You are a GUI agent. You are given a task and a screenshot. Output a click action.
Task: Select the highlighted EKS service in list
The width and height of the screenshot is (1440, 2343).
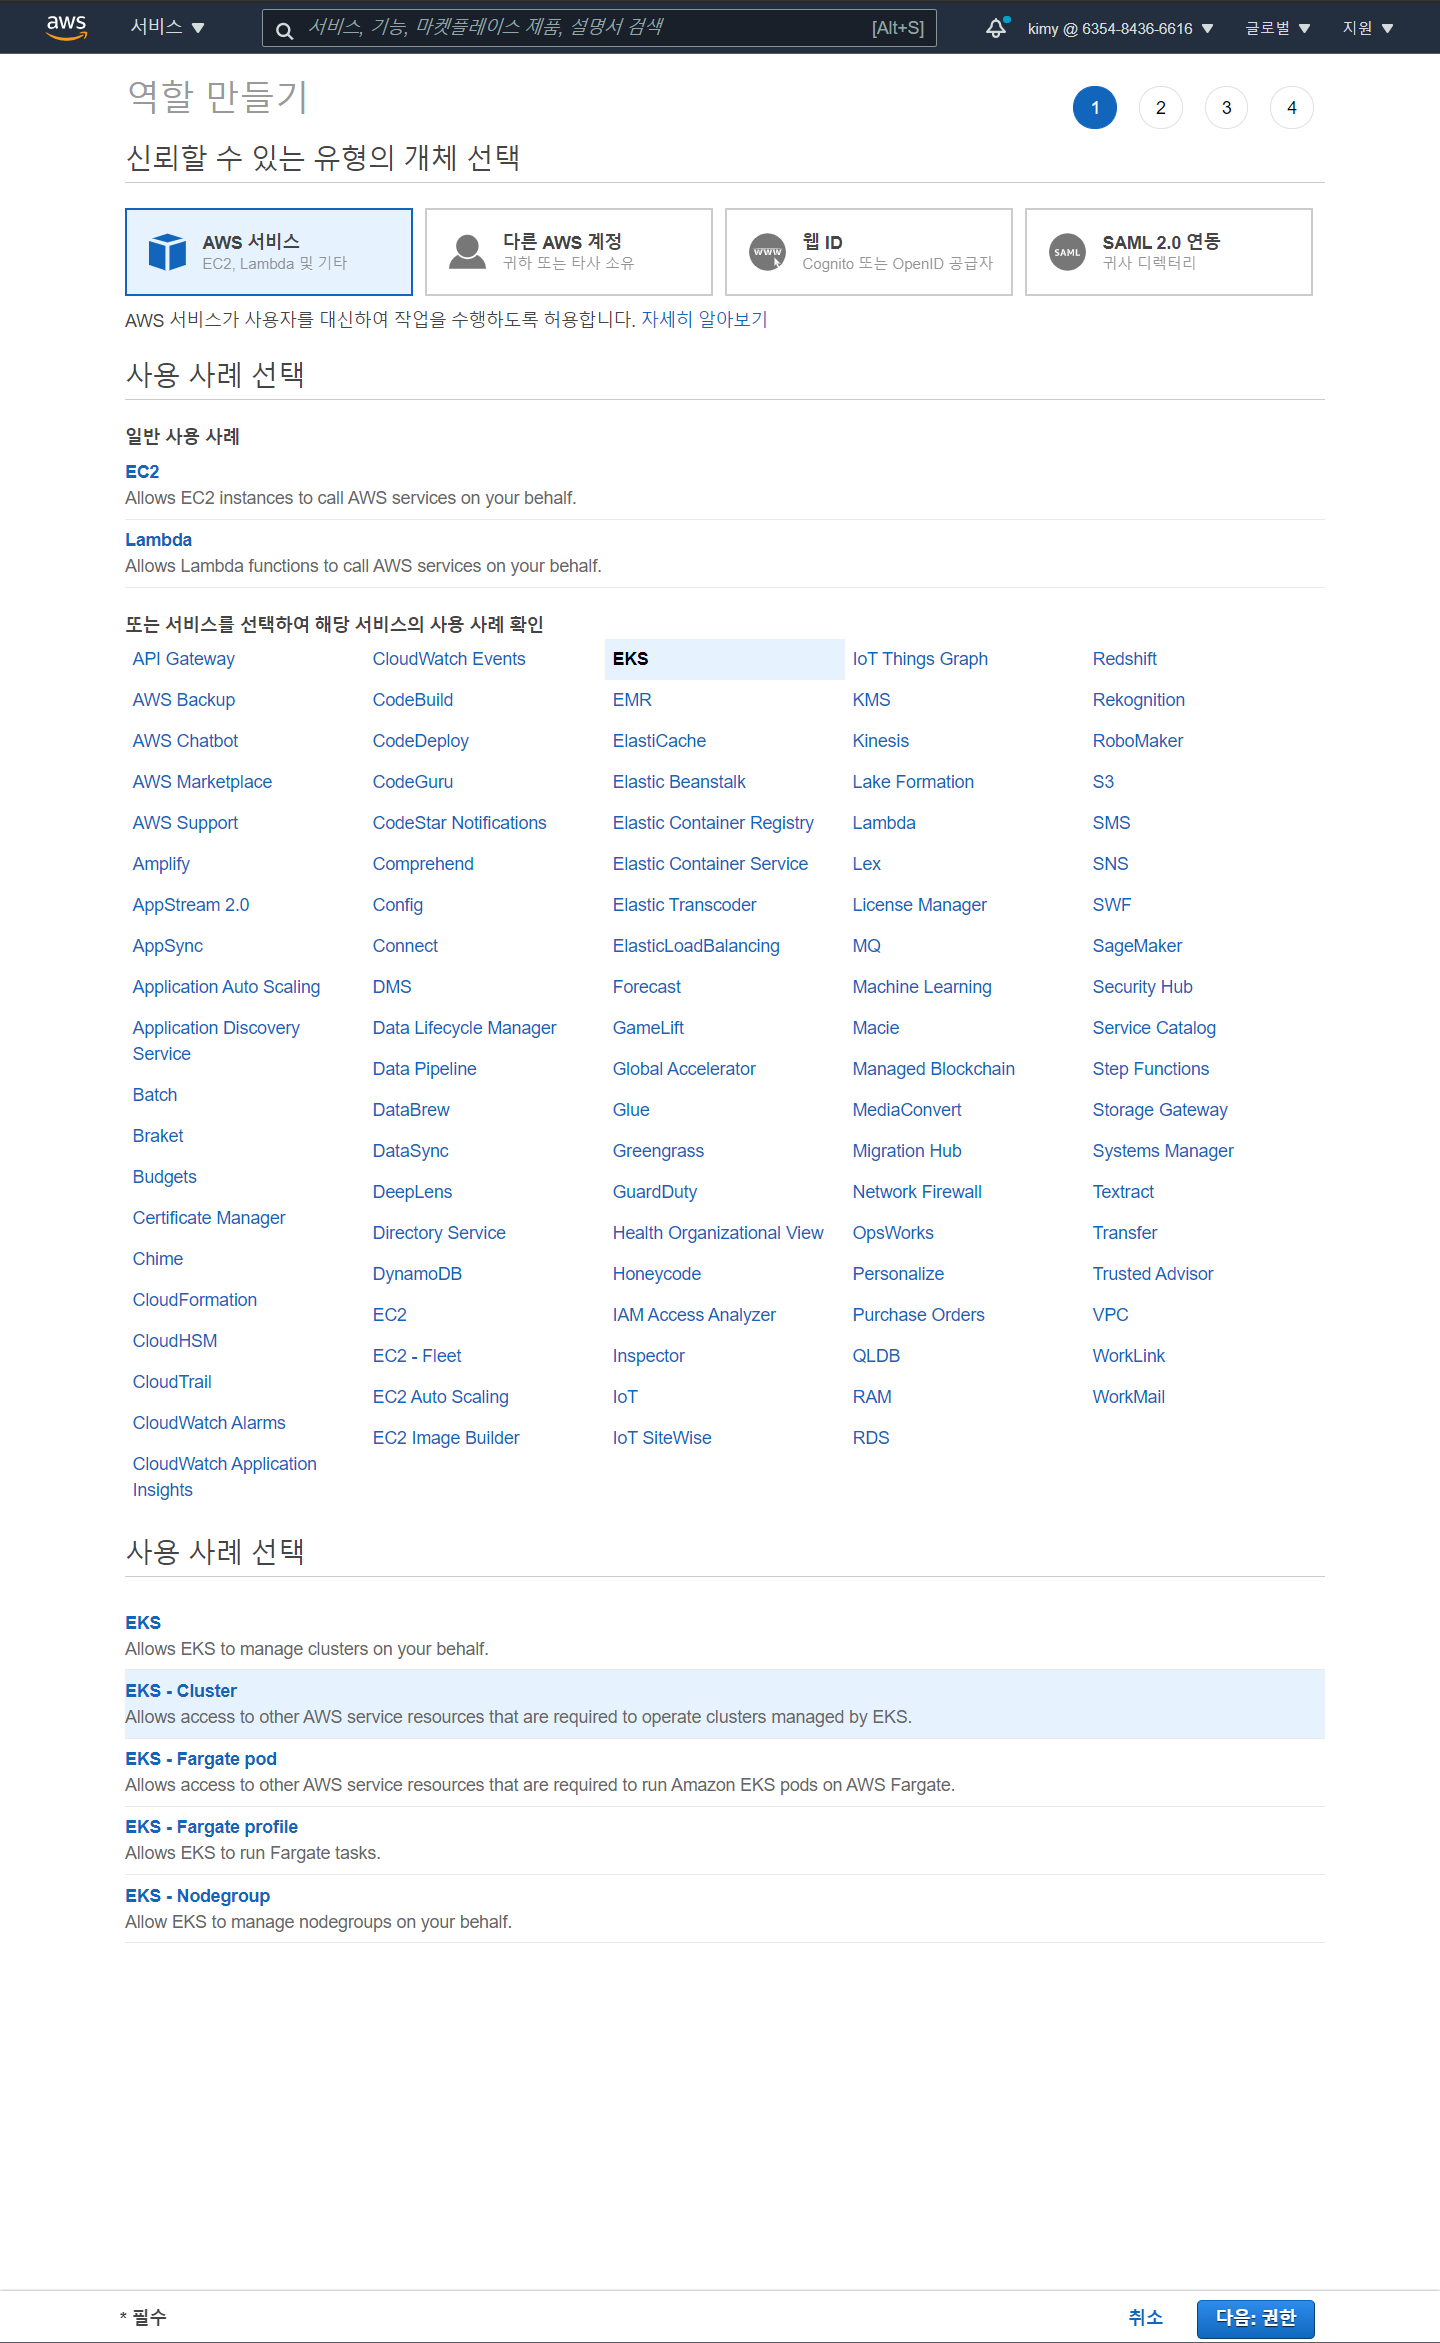[725, 659]
